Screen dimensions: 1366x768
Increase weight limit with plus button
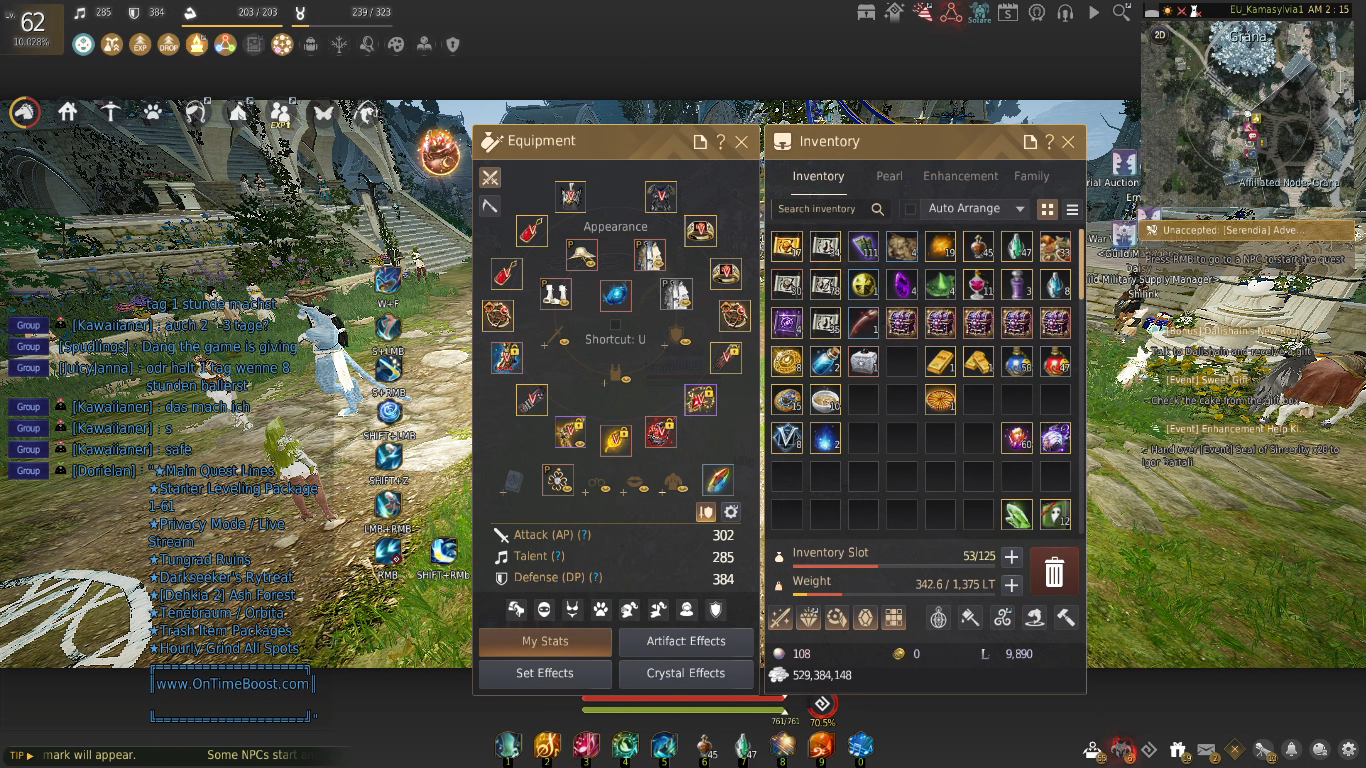(1011, 585)
